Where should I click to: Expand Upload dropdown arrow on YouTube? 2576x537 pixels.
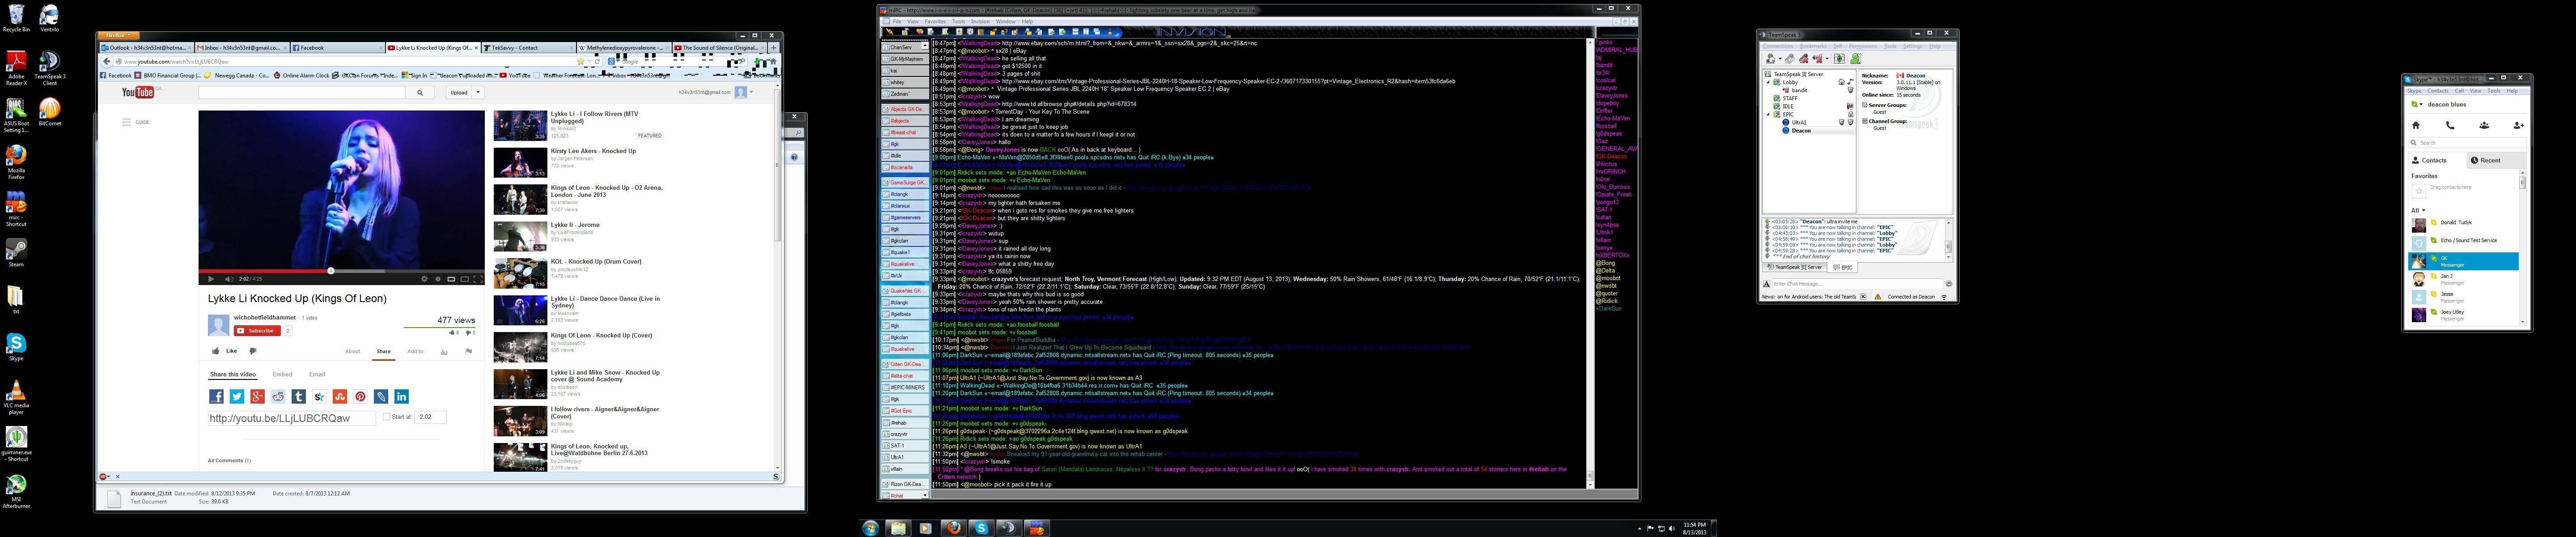[x=478, y=92]
